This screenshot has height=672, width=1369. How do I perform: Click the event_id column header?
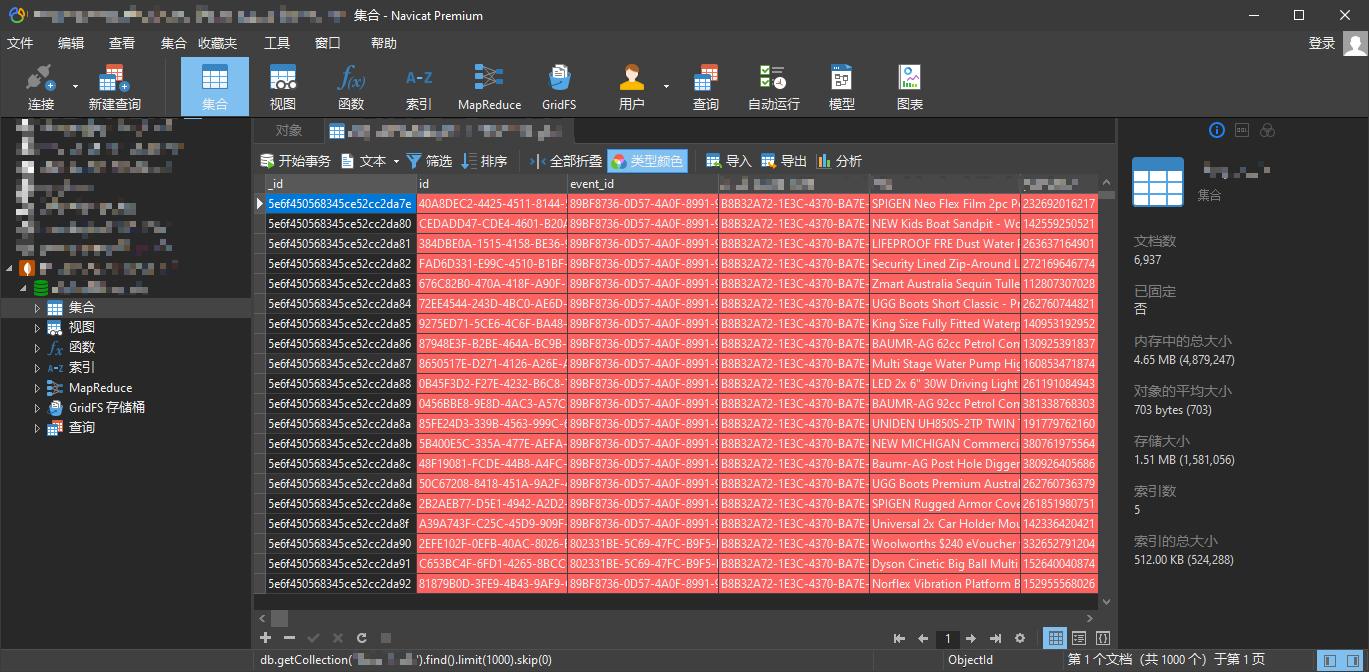[x=643, y=183]
